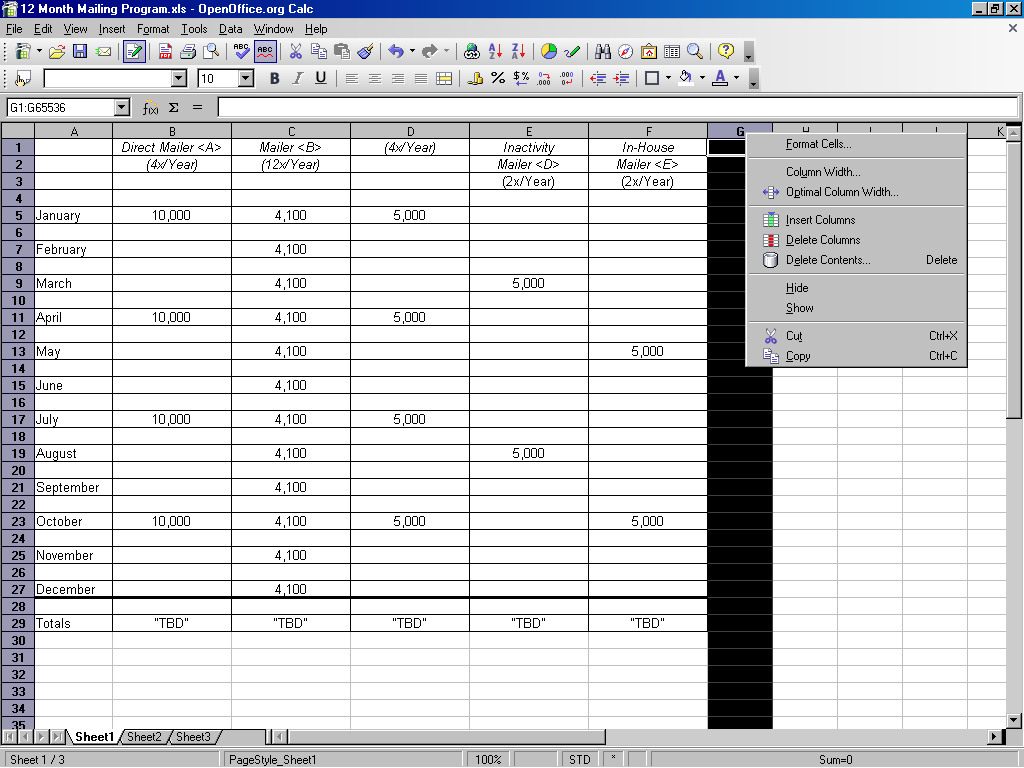
Task: Open the Navigator compass icon
Action: click(x=626, y=51)
